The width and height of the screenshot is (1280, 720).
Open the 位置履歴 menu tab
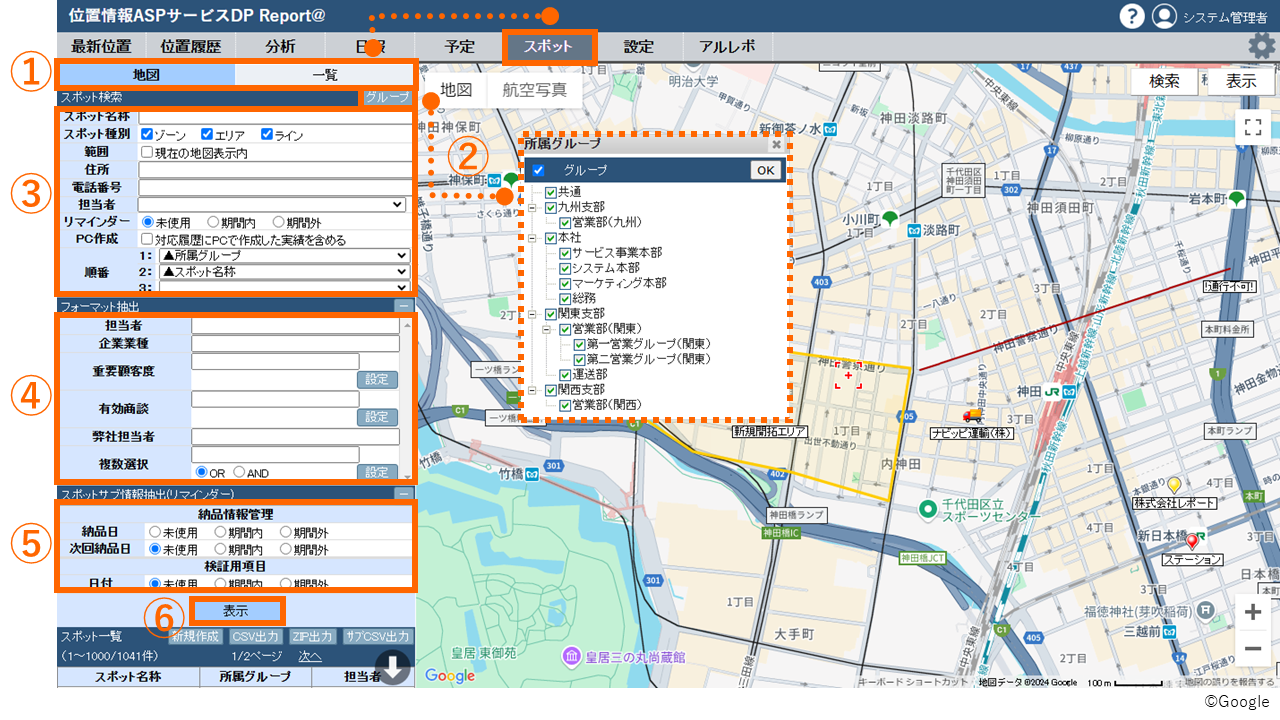190,47
